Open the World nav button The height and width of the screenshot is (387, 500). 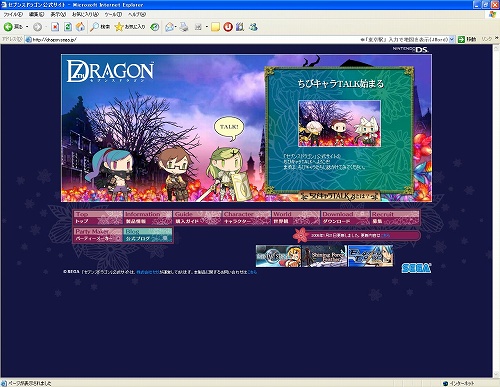pos(296,218)
